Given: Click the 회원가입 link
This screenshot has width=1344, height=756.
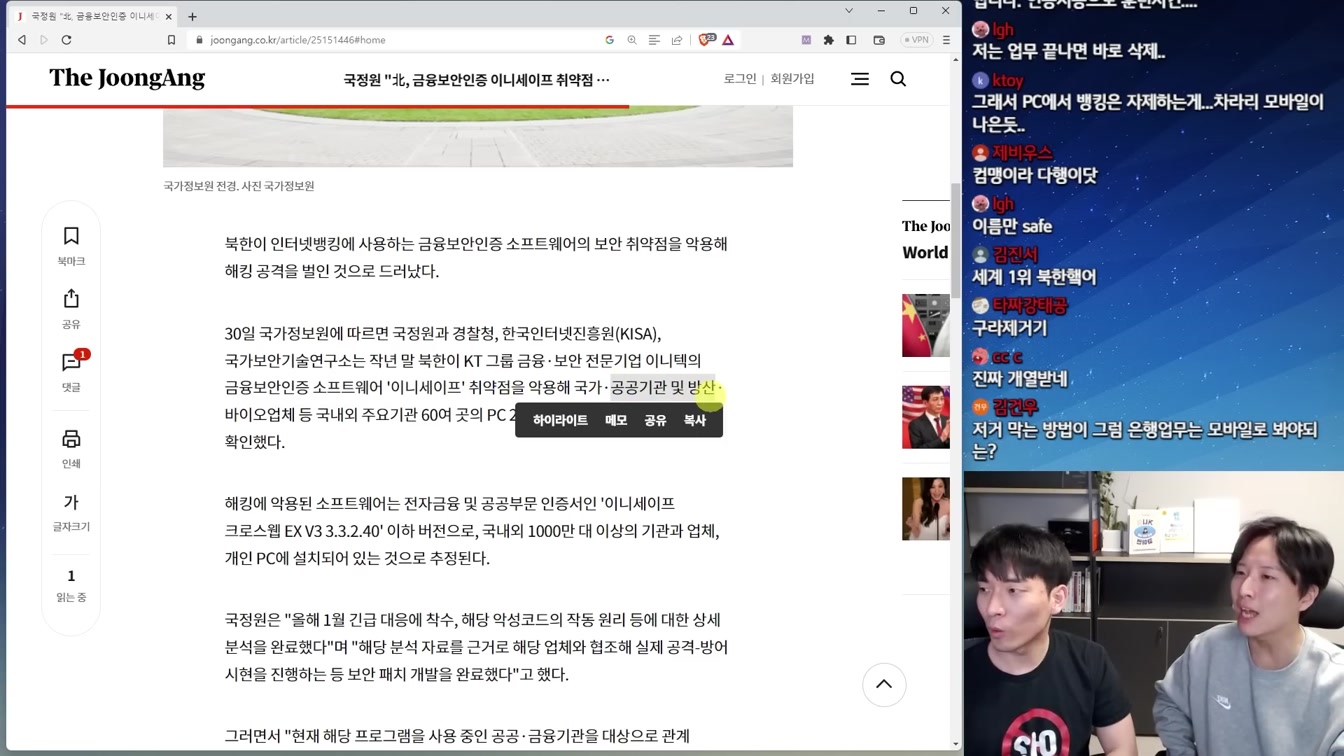Looking at the screenshot, I should (x=792, y=79).
